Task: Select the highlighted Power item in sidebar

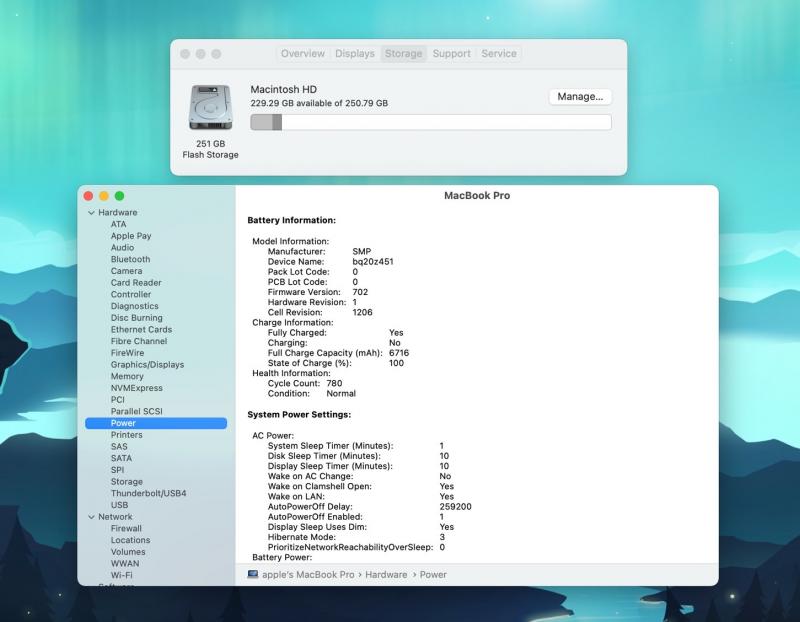Action: pos(156,423)
